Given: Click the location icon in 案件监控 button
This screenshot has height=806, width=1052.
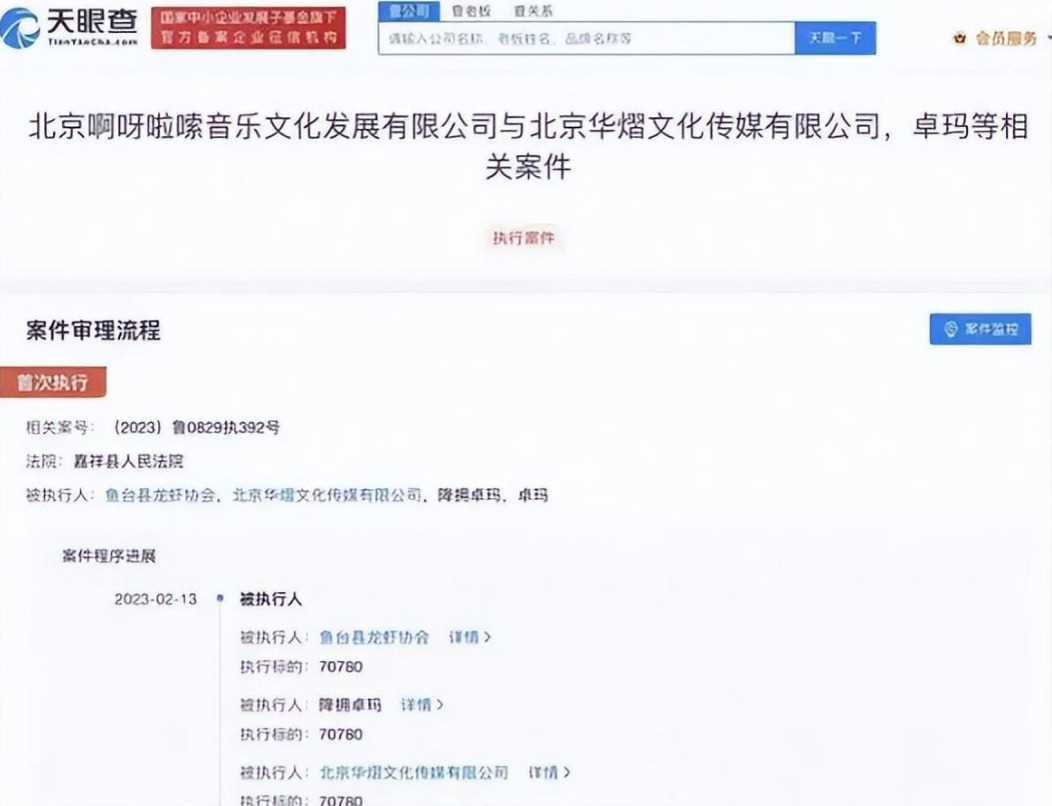Looking at the screenshot, I should coord(950,329).
